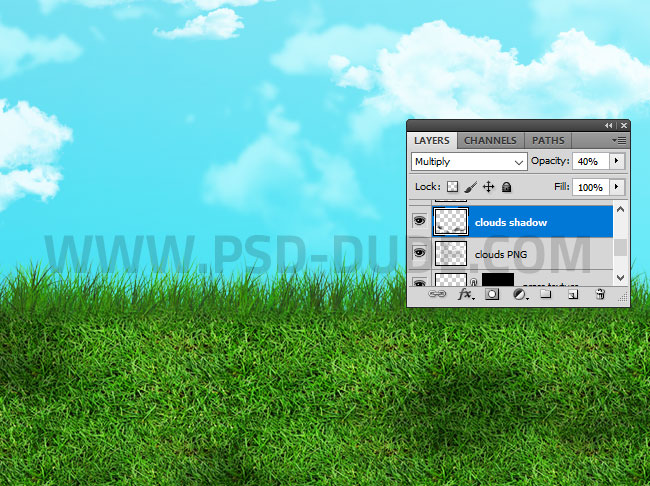Open the Layers panel options menu
This screenshot has width=650, height=486.
(622, 140)
